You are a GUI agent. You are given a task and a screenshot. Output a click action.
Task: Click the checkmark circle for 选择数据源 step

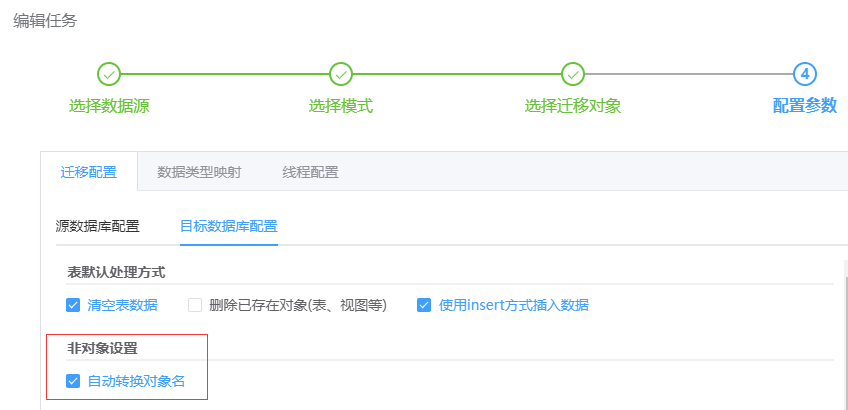pos(109,74)
